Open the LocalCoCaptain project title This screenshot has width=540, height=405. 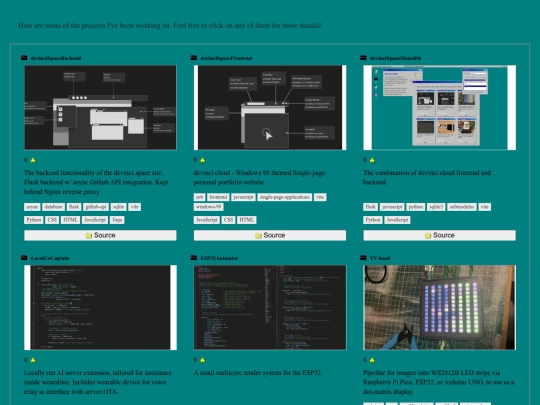pyautogui.click(x=50, y=258)
